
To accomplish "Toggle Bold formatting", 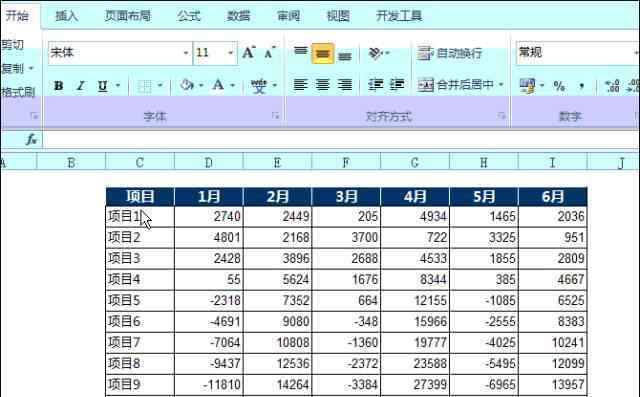I will point(58,86).
